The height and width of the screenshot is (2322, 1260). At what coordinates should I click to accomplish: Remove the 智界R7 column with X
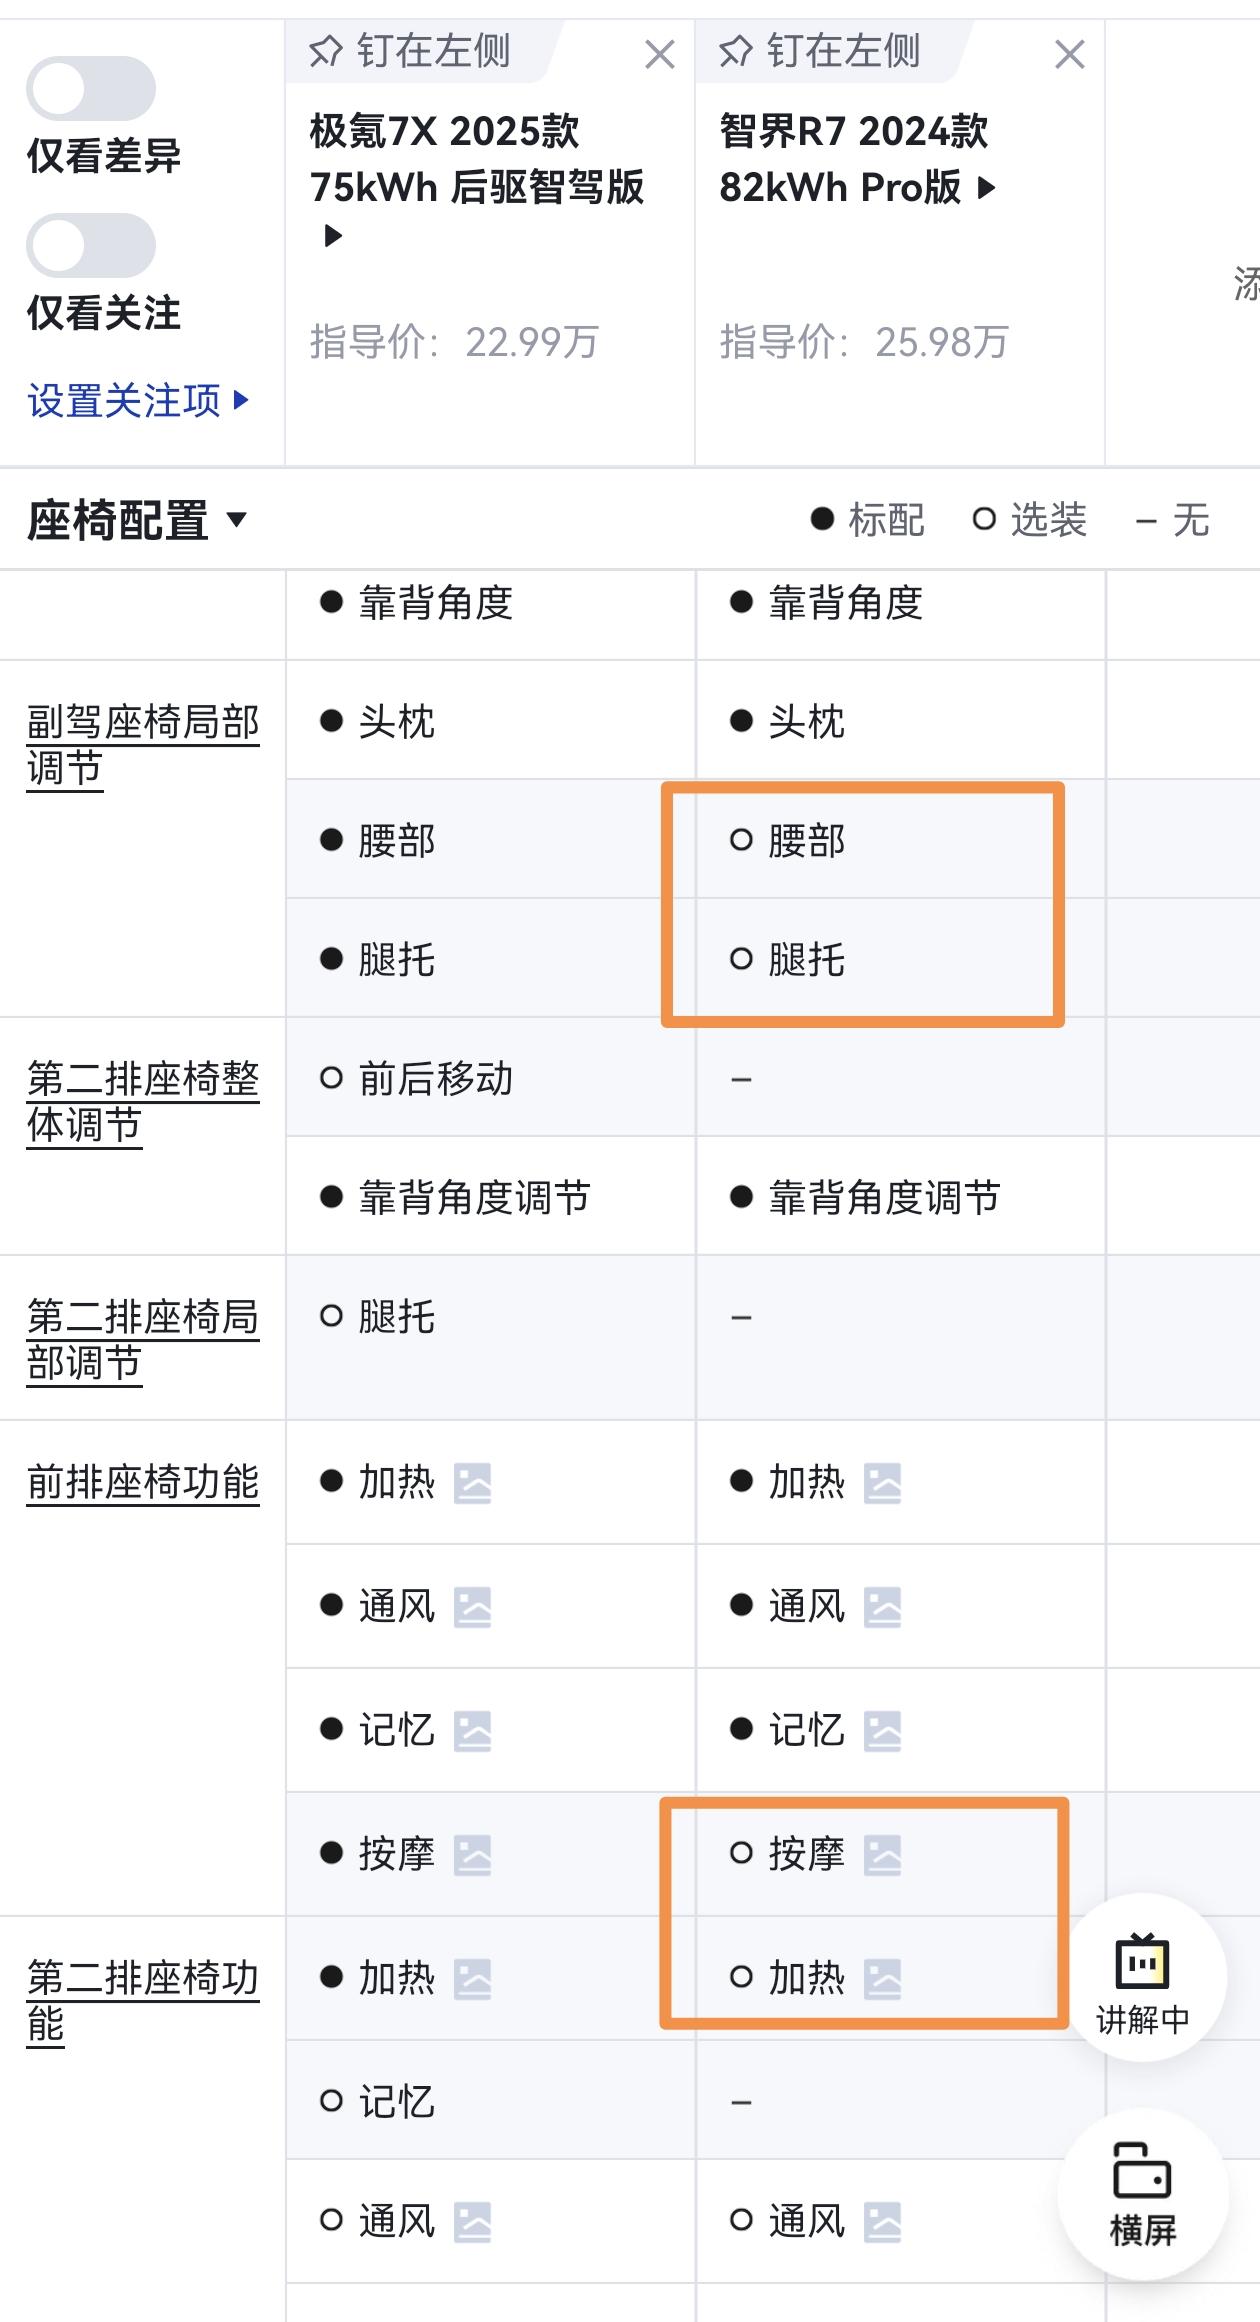pos(1070,54)
